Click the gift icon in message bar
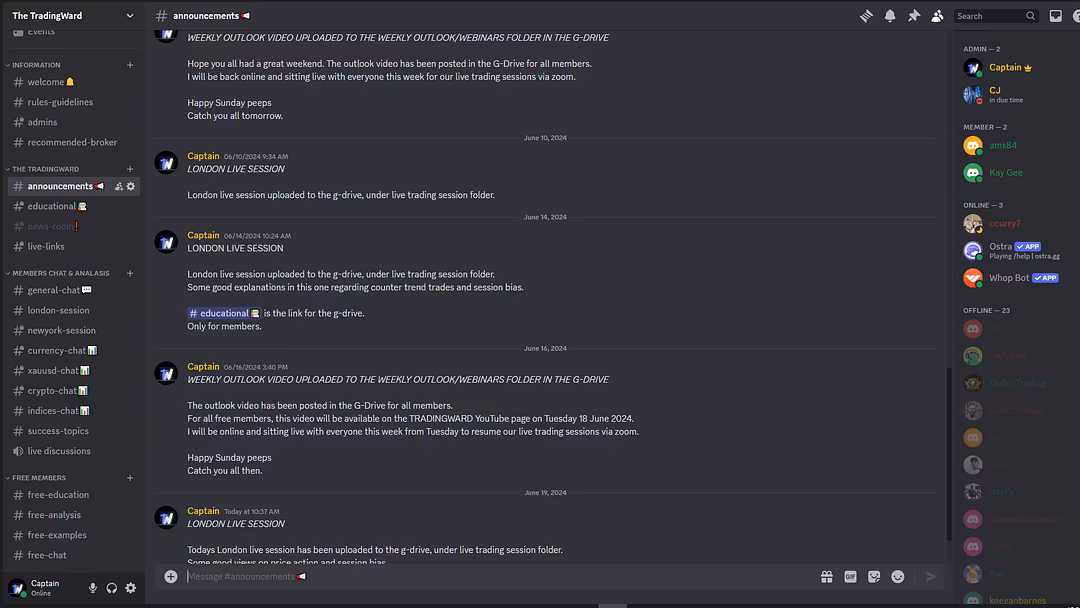 827,576
